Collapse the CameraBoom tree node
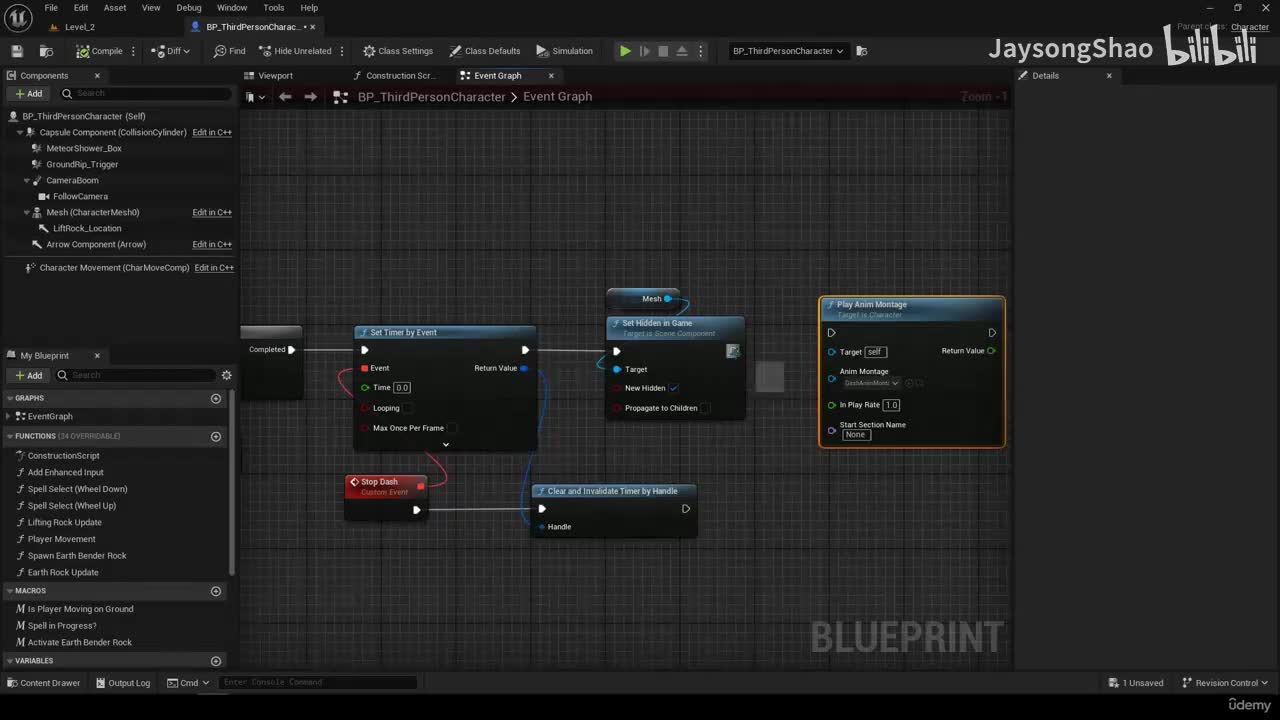 (26, 180)
